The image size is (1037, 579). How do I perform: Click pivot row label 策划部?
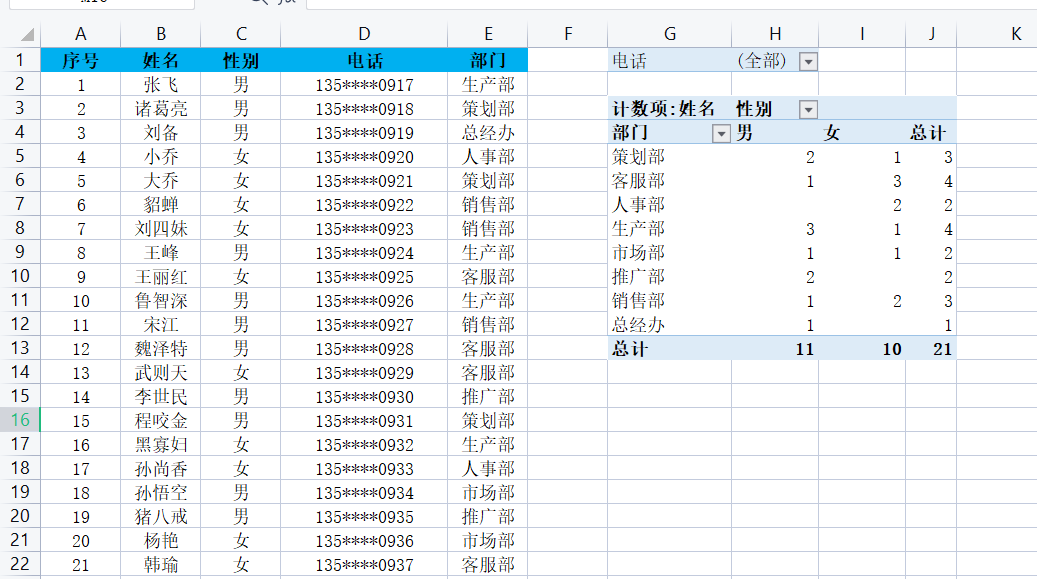[638, 157]
